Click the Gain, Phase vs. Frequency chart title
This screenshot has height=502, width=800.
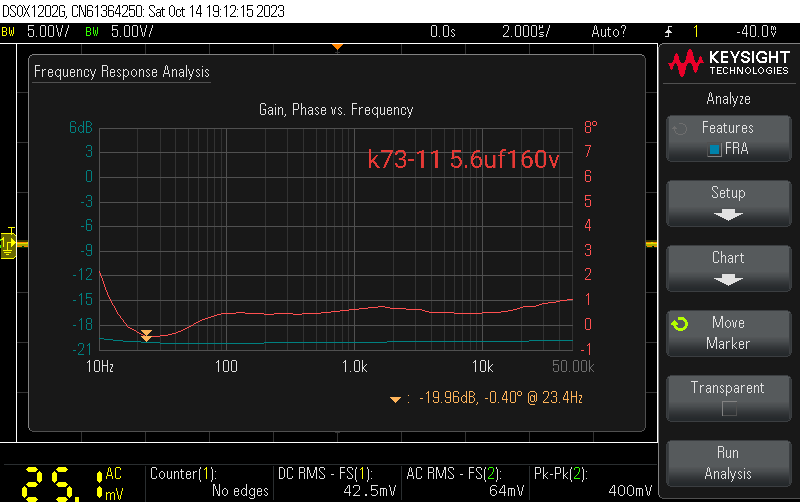tap(336, 110)
